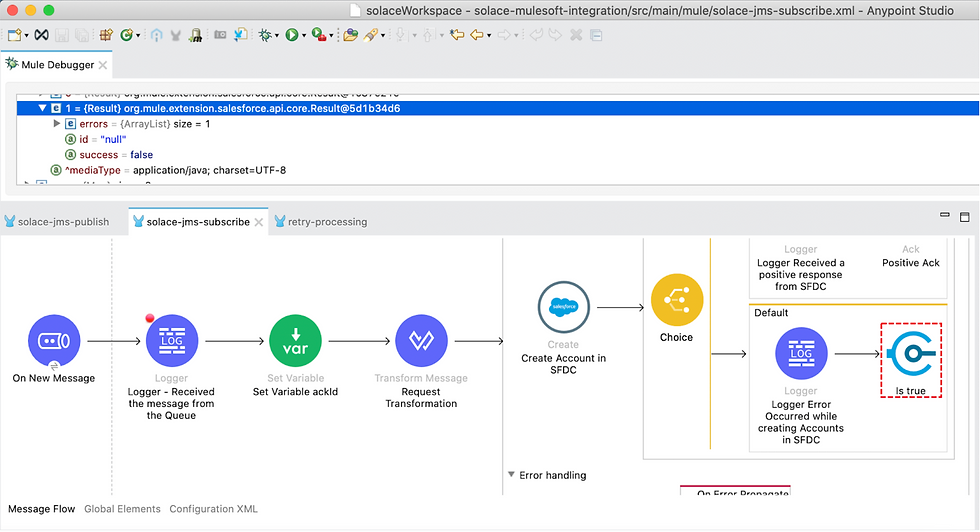The width and height of the screenshot is (980, 532).
Task: Click Run External Tools icon with red toolbox
Action: [319, 35]
